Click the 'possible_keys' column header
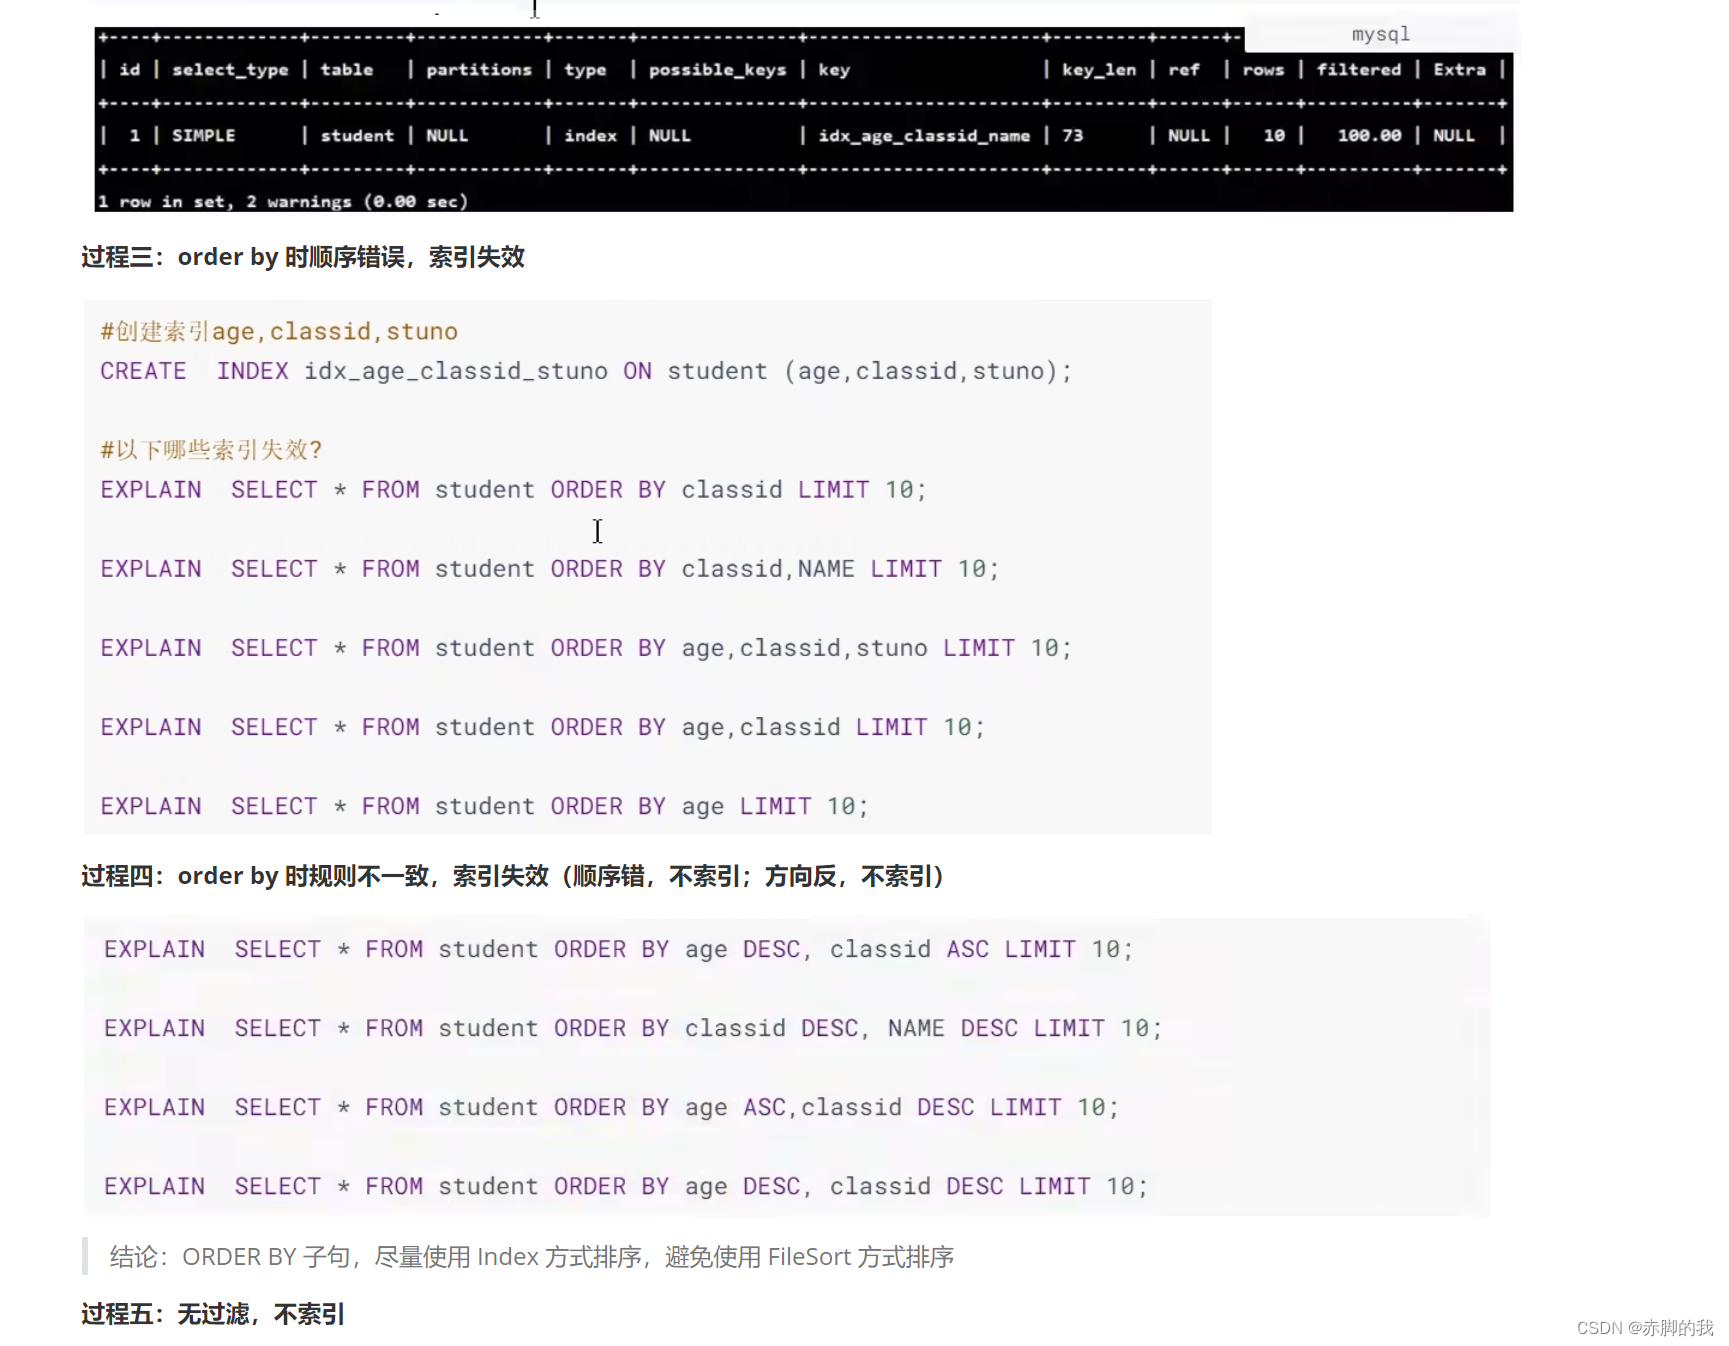1729x1346 pixels. (717, 69)
